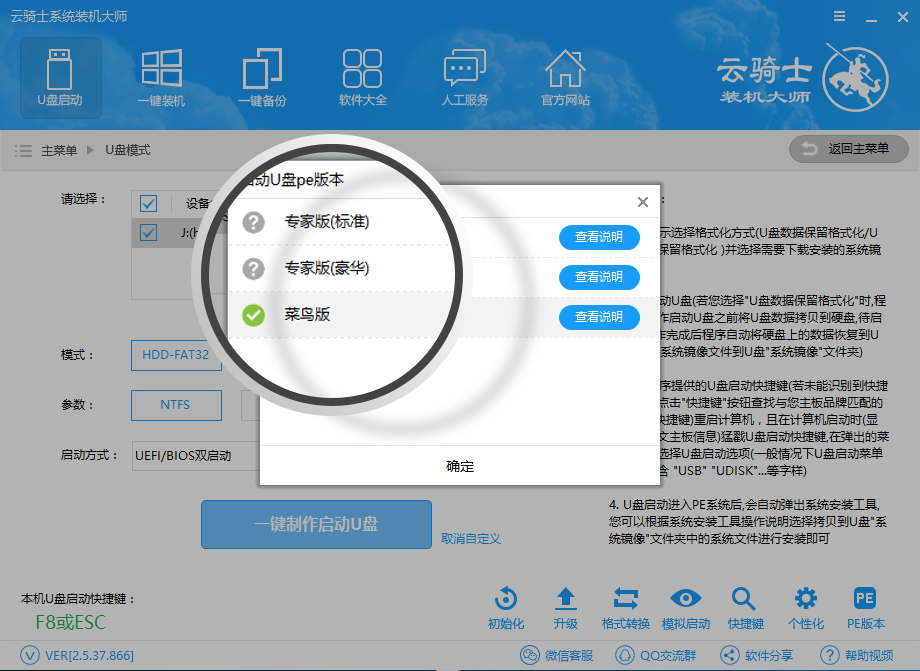Toggle the device list header checkbox
920x671 pixels.
click(148, 204)
